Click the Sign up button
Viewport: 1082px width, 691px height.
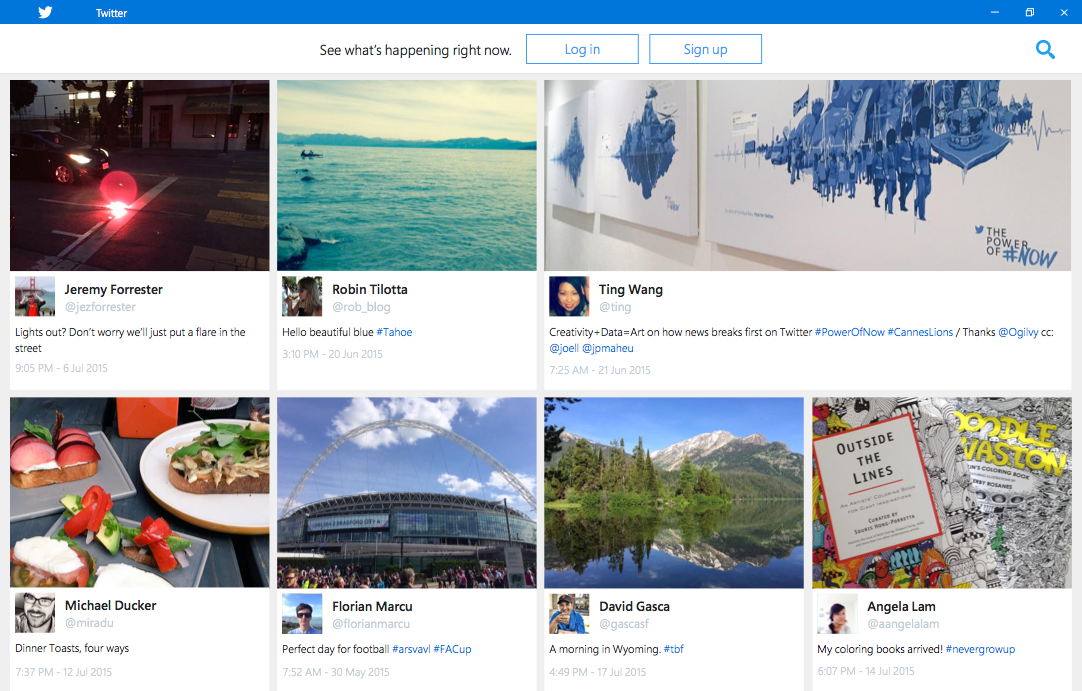coord(705,48)
